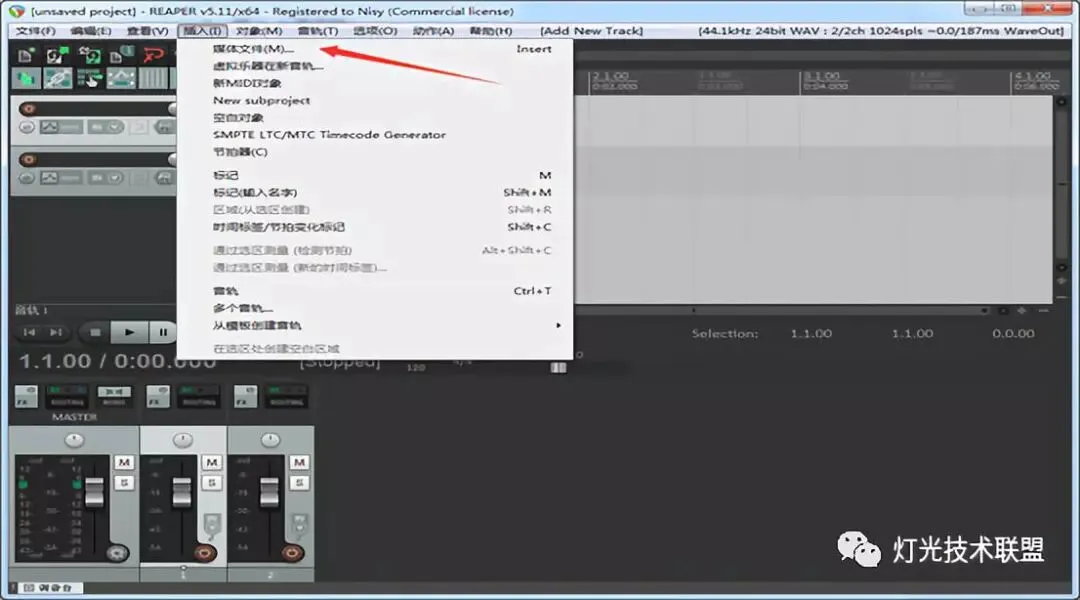Click the Save Project toolbar icon
Screen dimensions: 1080x600
(x=90, y=54)
